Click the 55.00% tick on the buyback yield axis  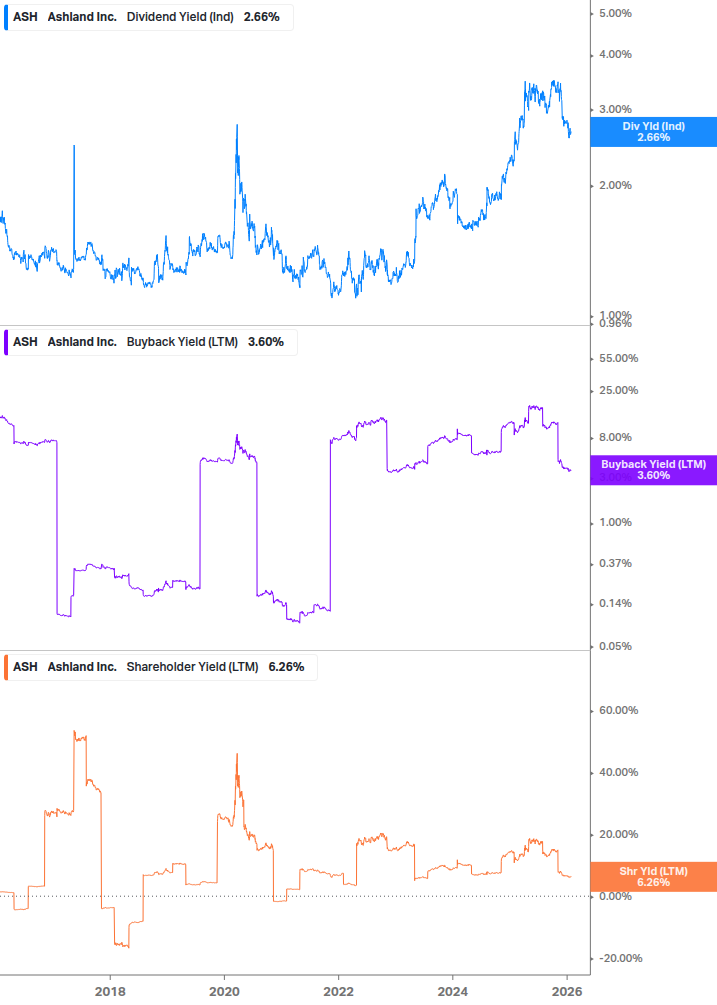click(x=618, y=358)
